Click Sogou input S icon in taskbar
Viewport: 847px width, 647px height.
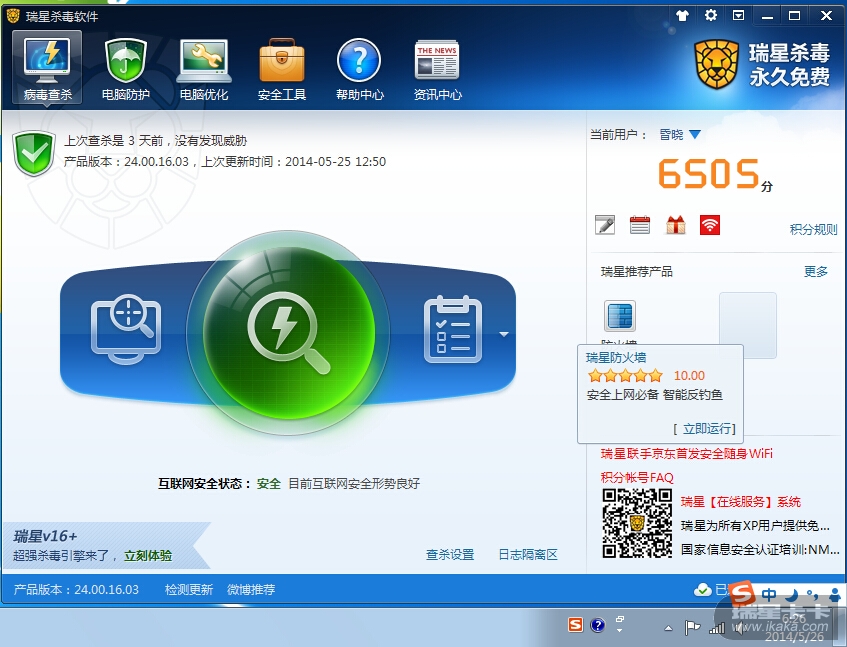tap(575, 625)
